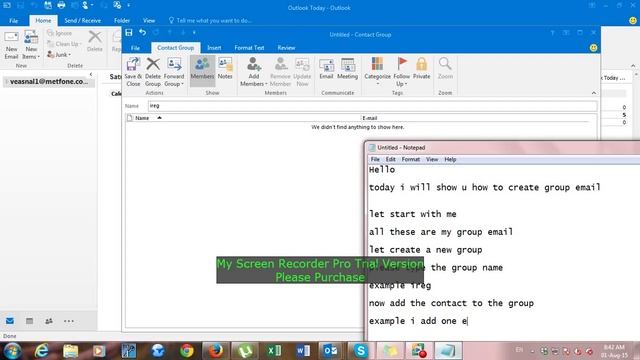Open Google Chrome from taskbar
640x360 pixels.
(187, 351)
